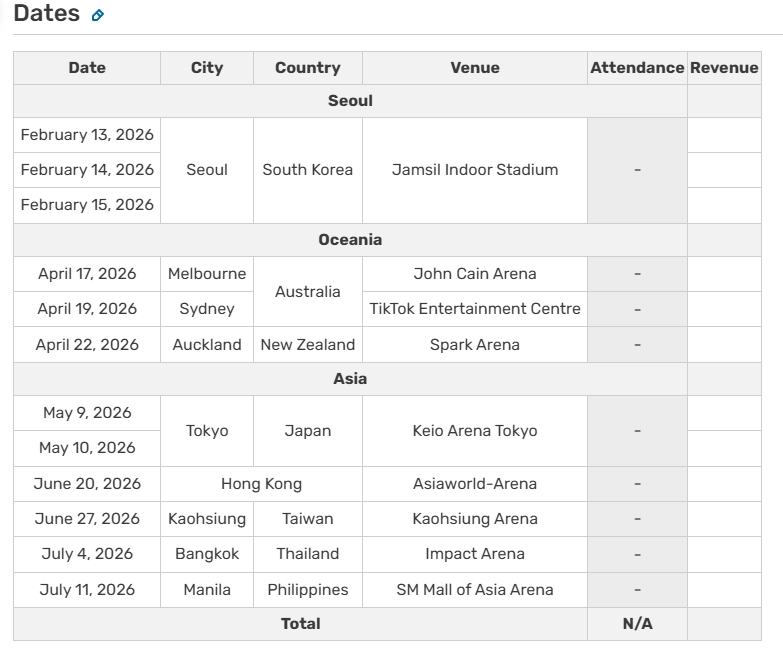Click the Philippines country cell
Screen dimensions: 783x654
[x=308, y=590]
